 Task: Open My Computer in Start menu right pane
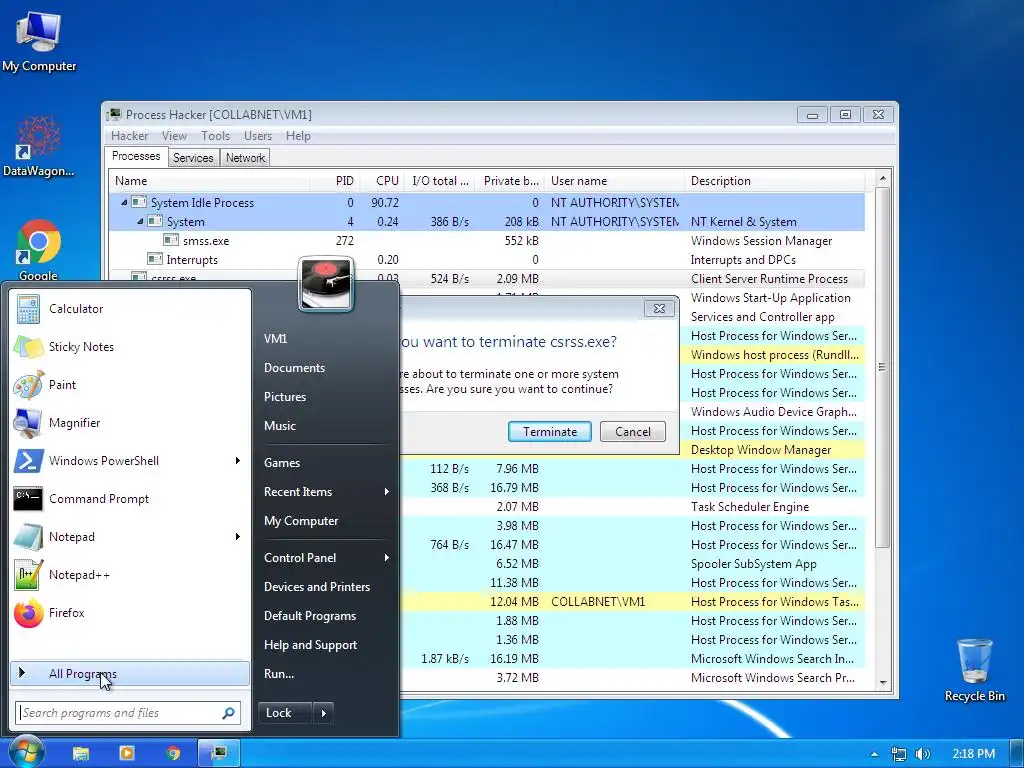[301, 521]
